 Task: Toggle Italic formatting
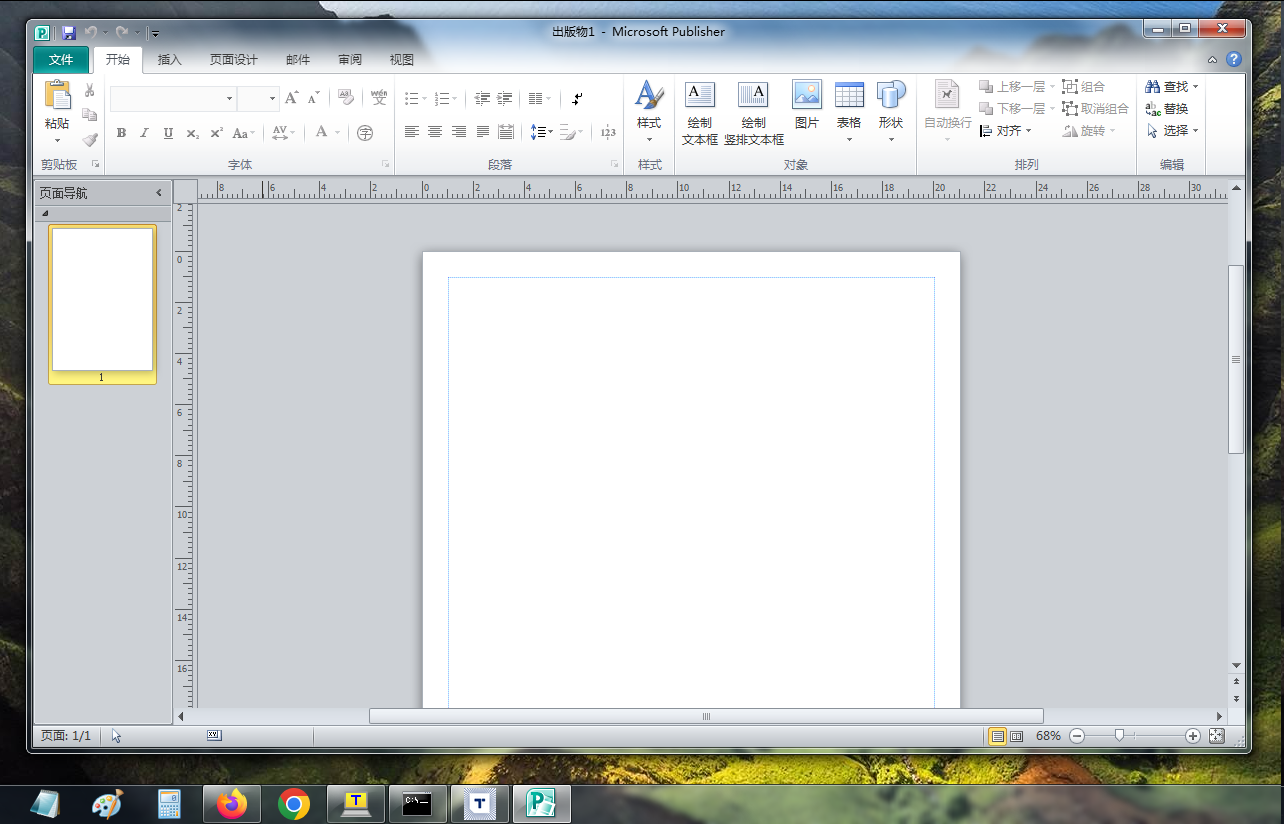[x=144, y=133]
